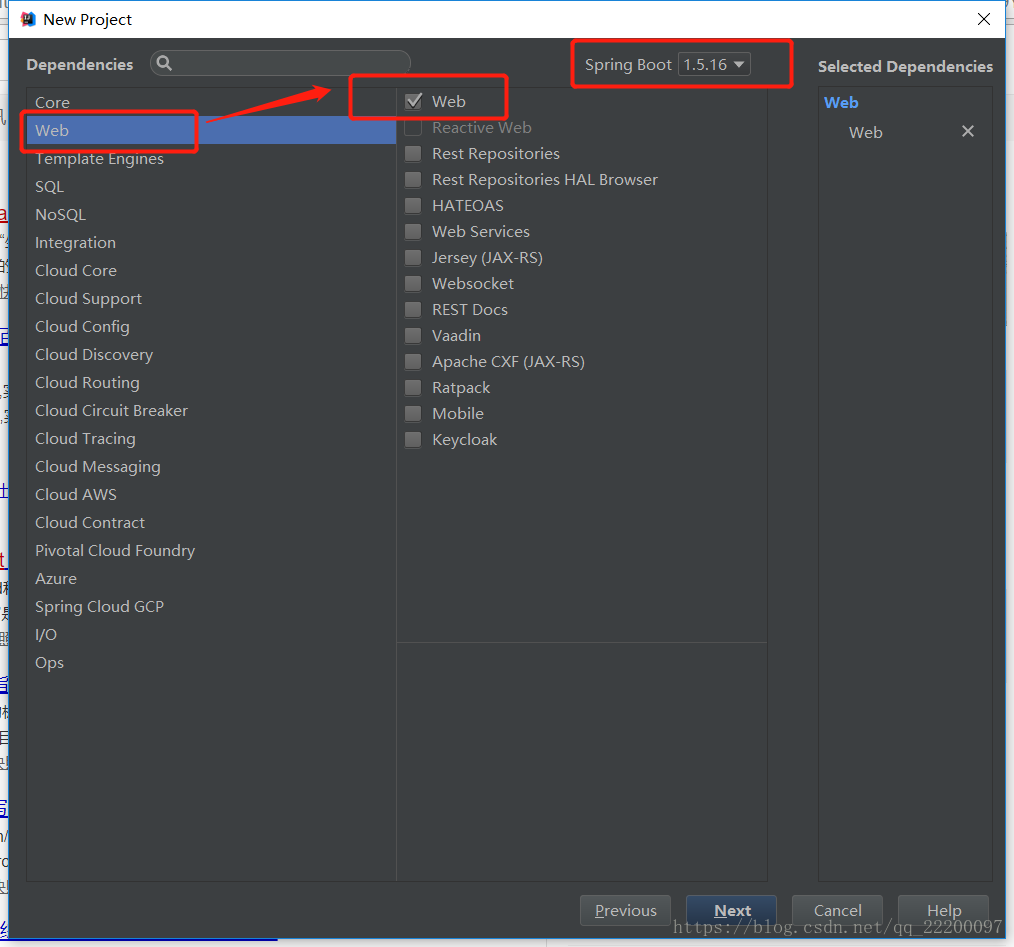Select Cloud Messaging category

pyautogui.click(x=211, y=466)
